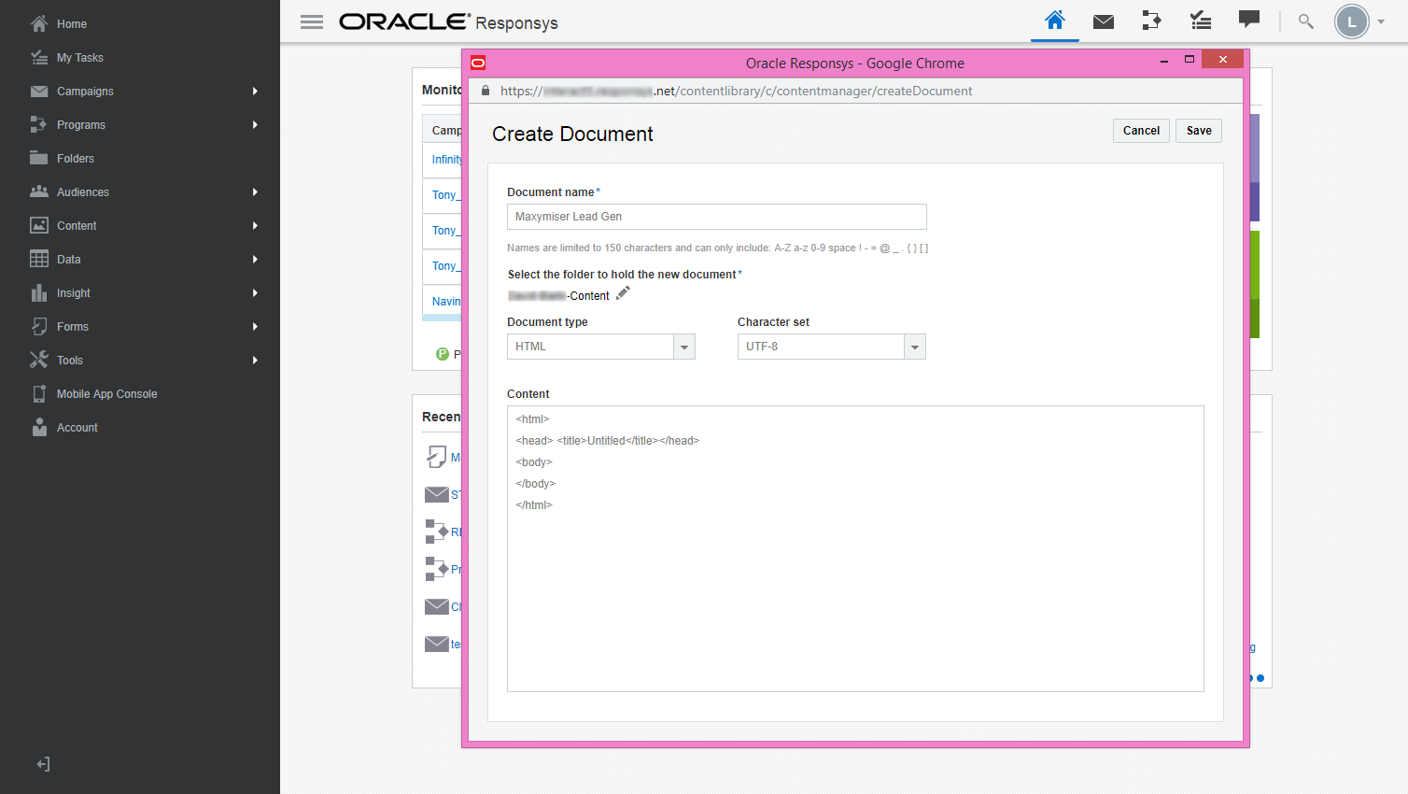Click the Data table icon in sidebar
This screenshot has height=794, width=1408.
[39, 259]
